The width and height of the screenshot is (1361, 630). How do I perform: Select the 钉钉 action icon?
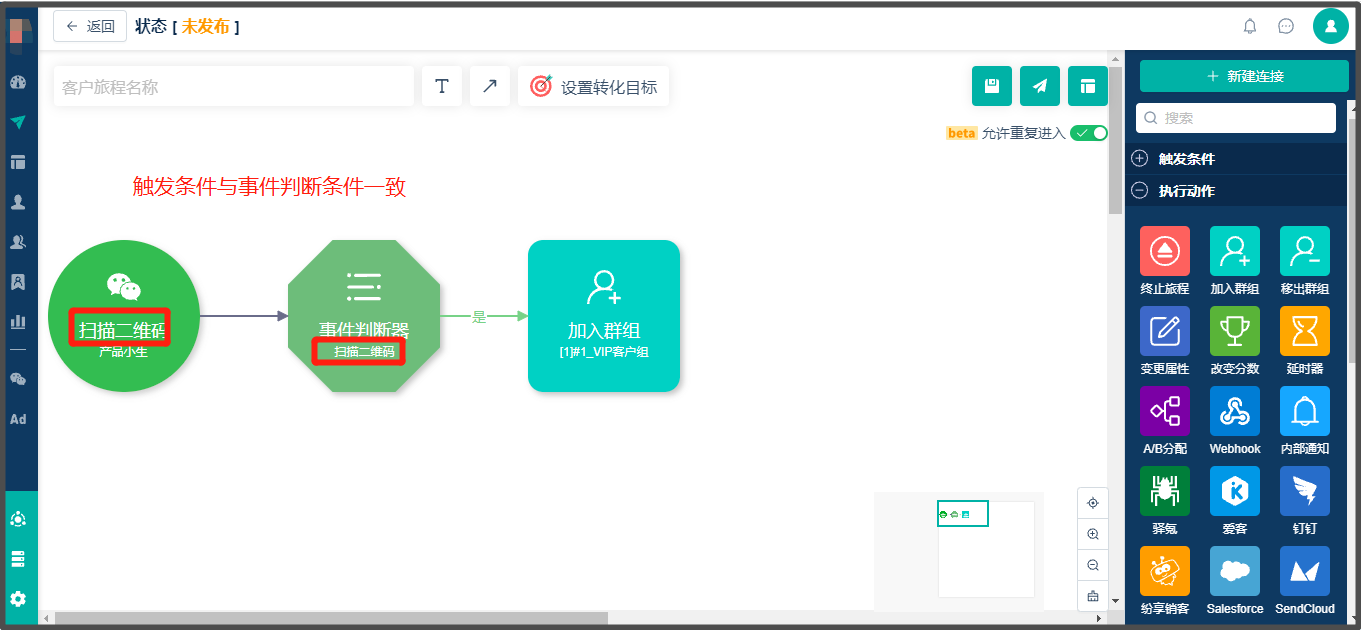[1304, 491]
